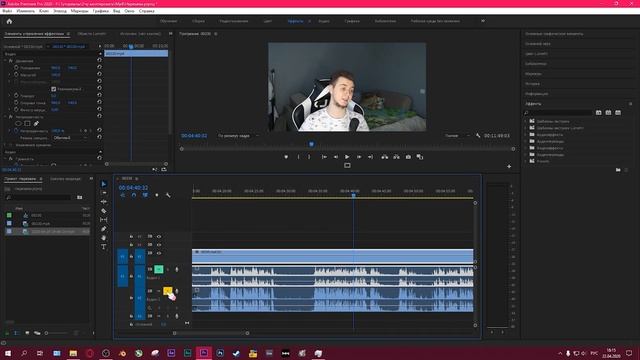Toggle V3 track output eye
640x360 pixels.
click(x=159, y=236)
